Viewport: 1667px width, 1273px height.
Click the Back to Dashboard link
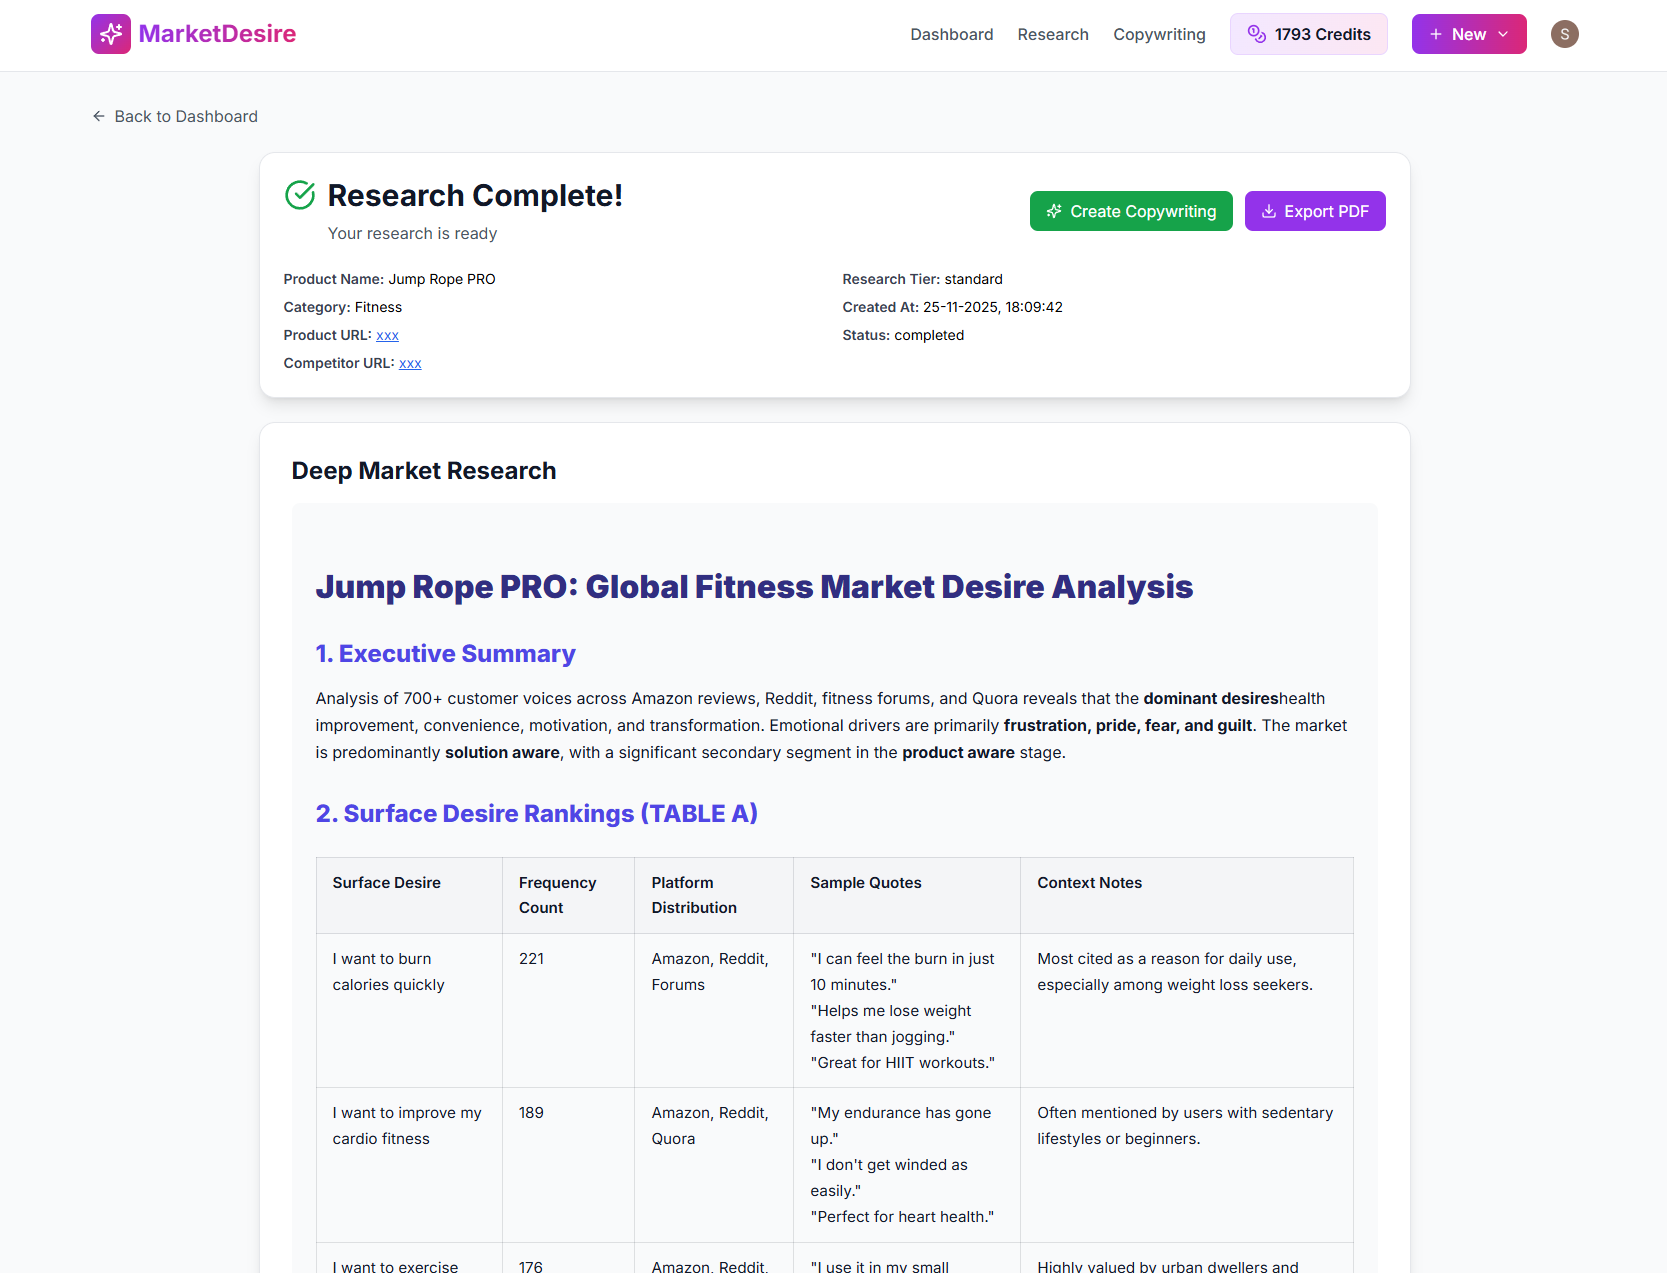pos(186,116)
